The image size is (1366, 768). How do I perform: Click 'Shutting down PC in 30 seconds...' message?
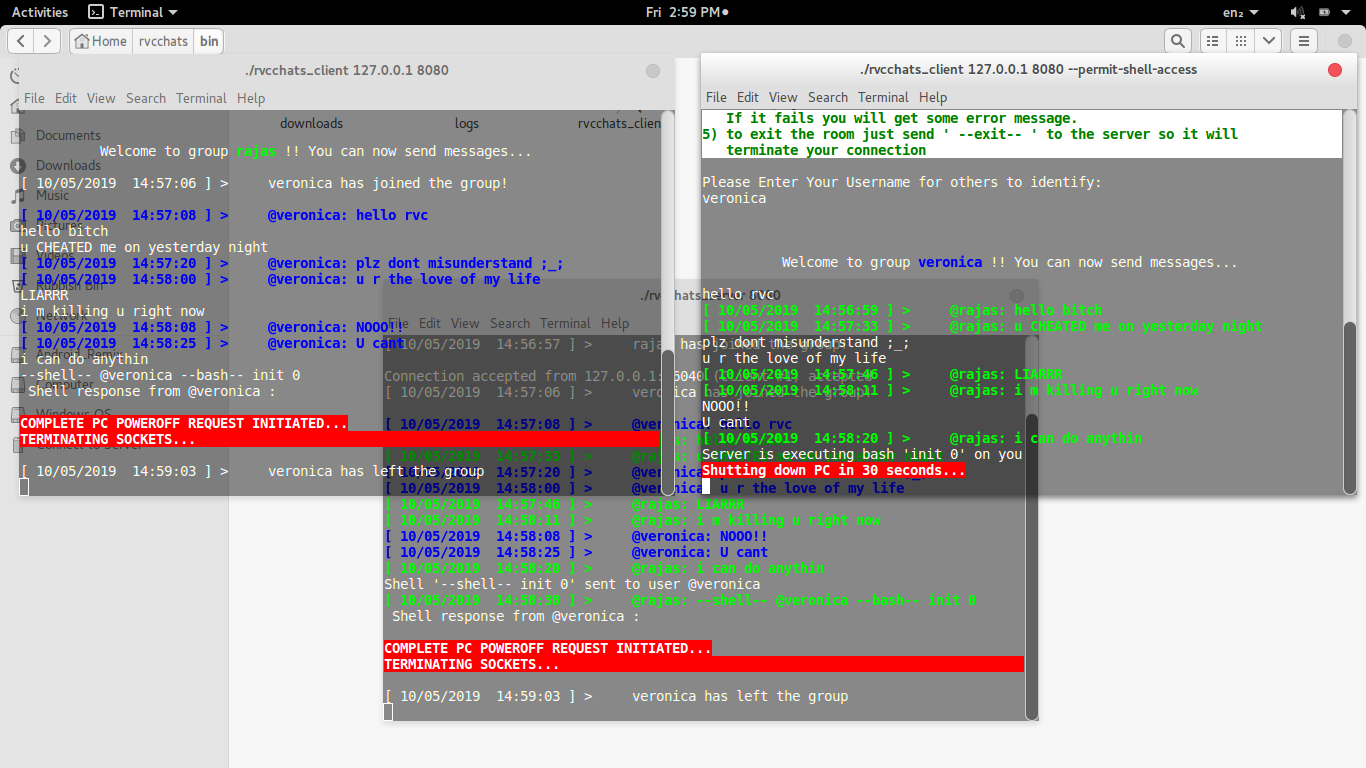point(834,470)
